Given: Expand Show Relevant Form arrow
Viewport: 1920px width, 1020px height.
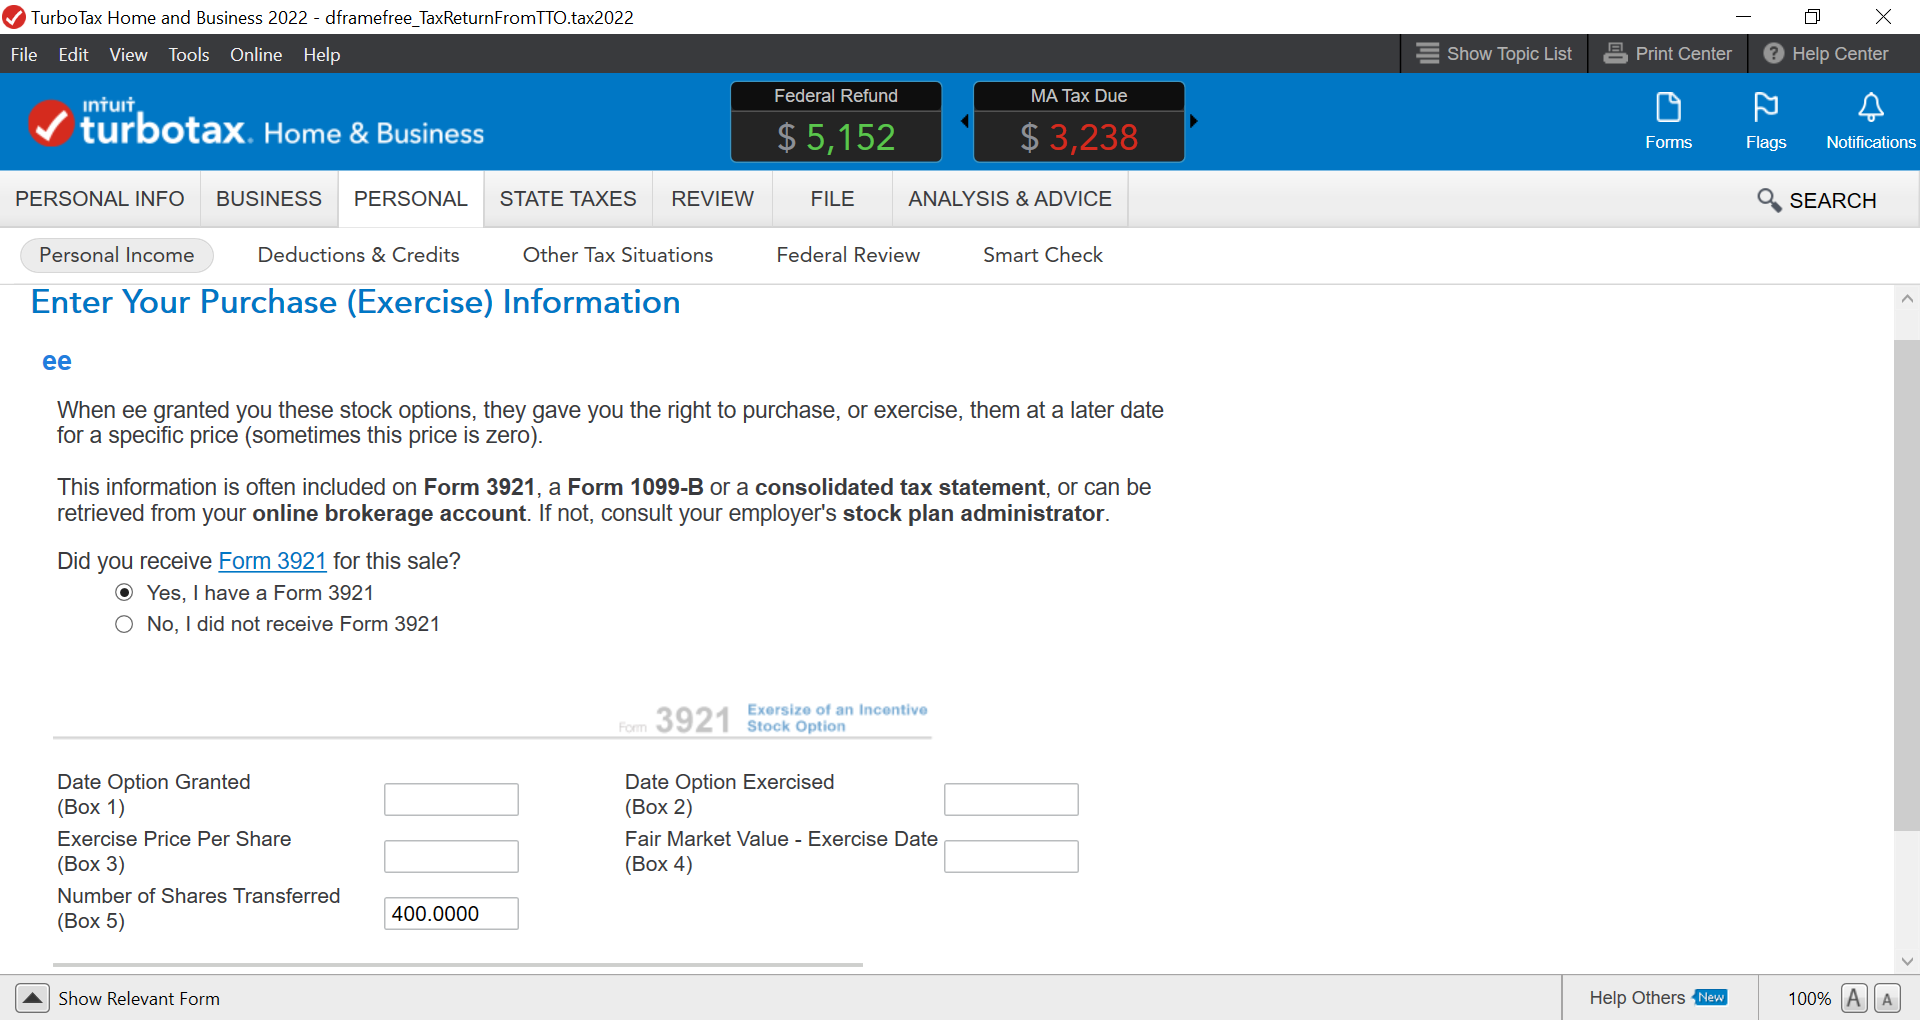Looking at the screenshot, I should pos(32,998).
